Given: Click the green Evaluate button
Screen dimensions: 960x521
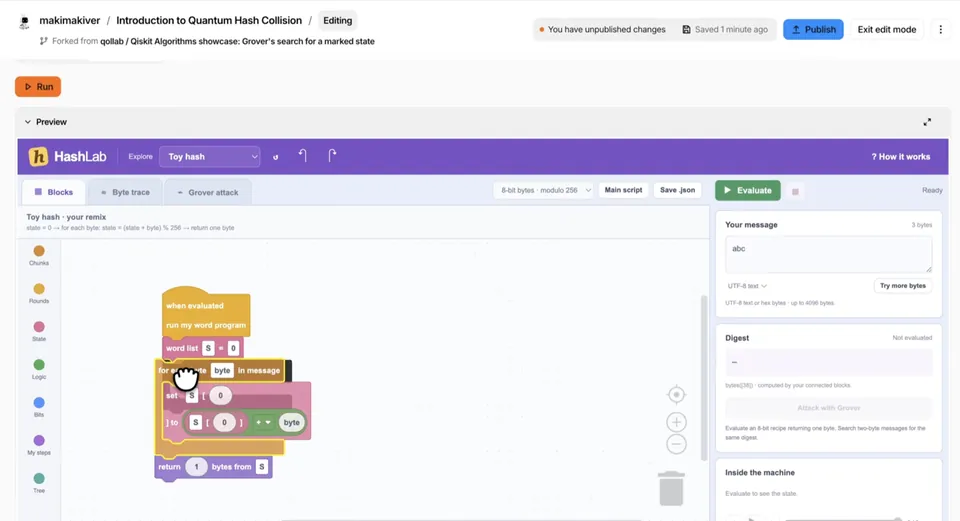Looking at the screenshot, I should click(x=748, y=190).
